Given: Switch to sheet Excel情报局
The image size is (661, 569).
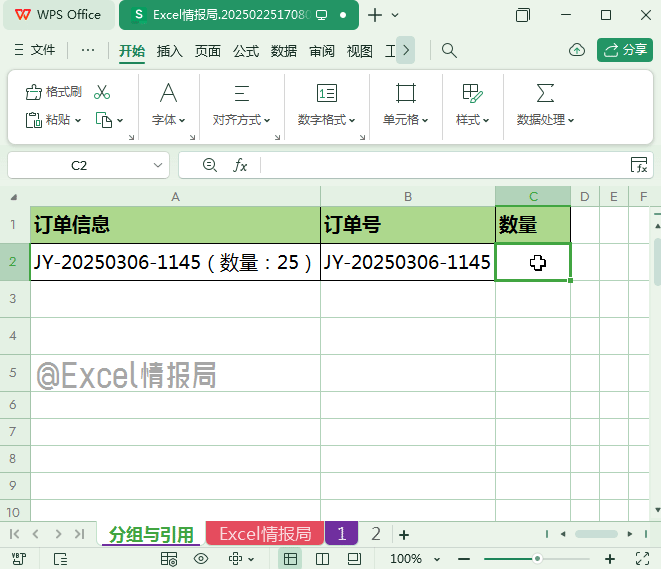Looking at the screenshot, I should point(265,534).
